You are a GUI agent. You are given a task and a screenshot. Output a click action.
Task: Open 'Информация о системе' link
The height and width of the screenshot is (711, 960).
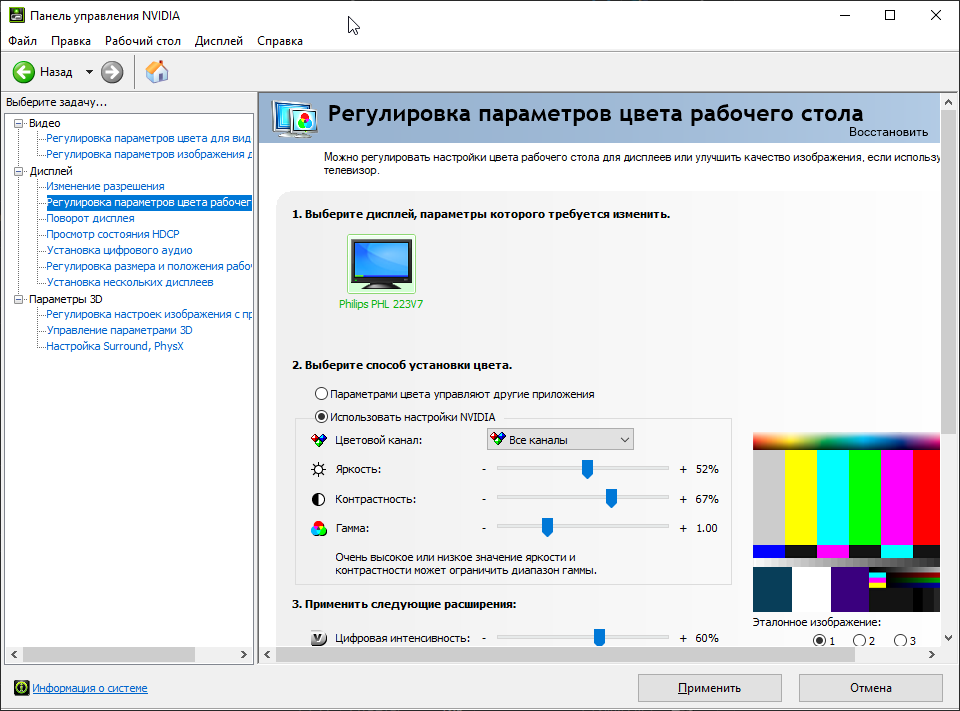(x=90, y=688)
